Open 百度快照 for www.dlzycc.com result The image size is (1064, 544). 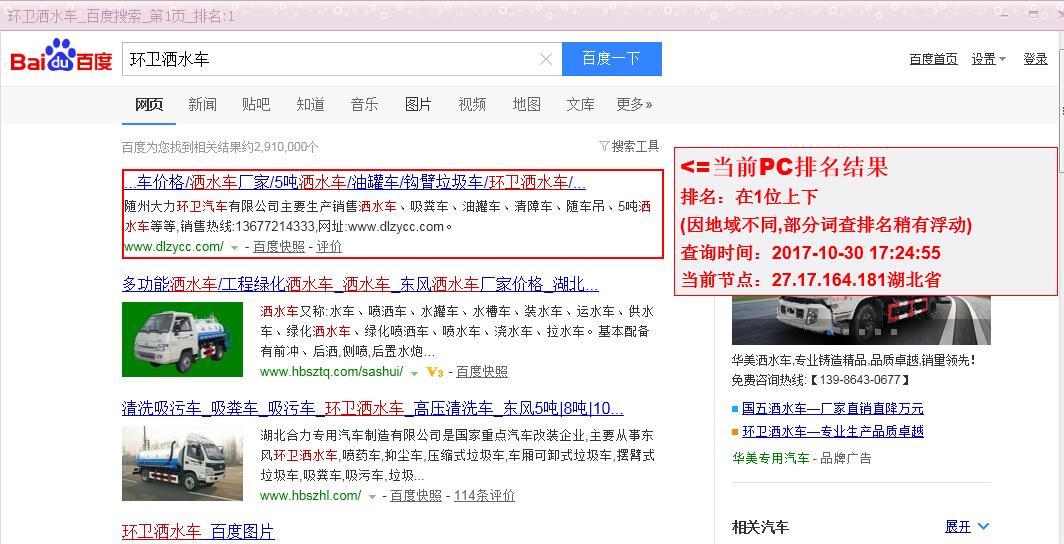point(279,247)
